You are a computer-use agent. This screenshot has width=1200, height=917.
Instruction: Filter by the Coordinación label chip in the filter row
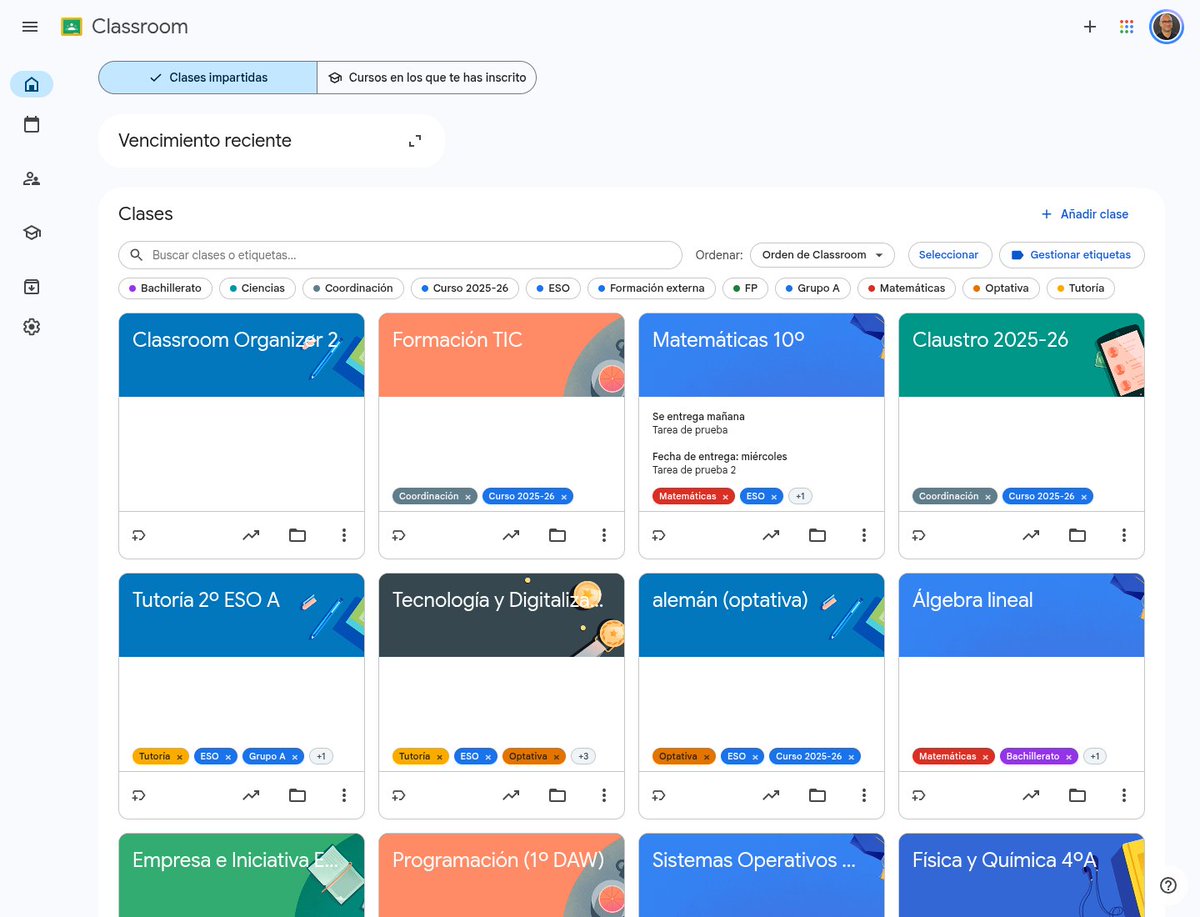353,288
